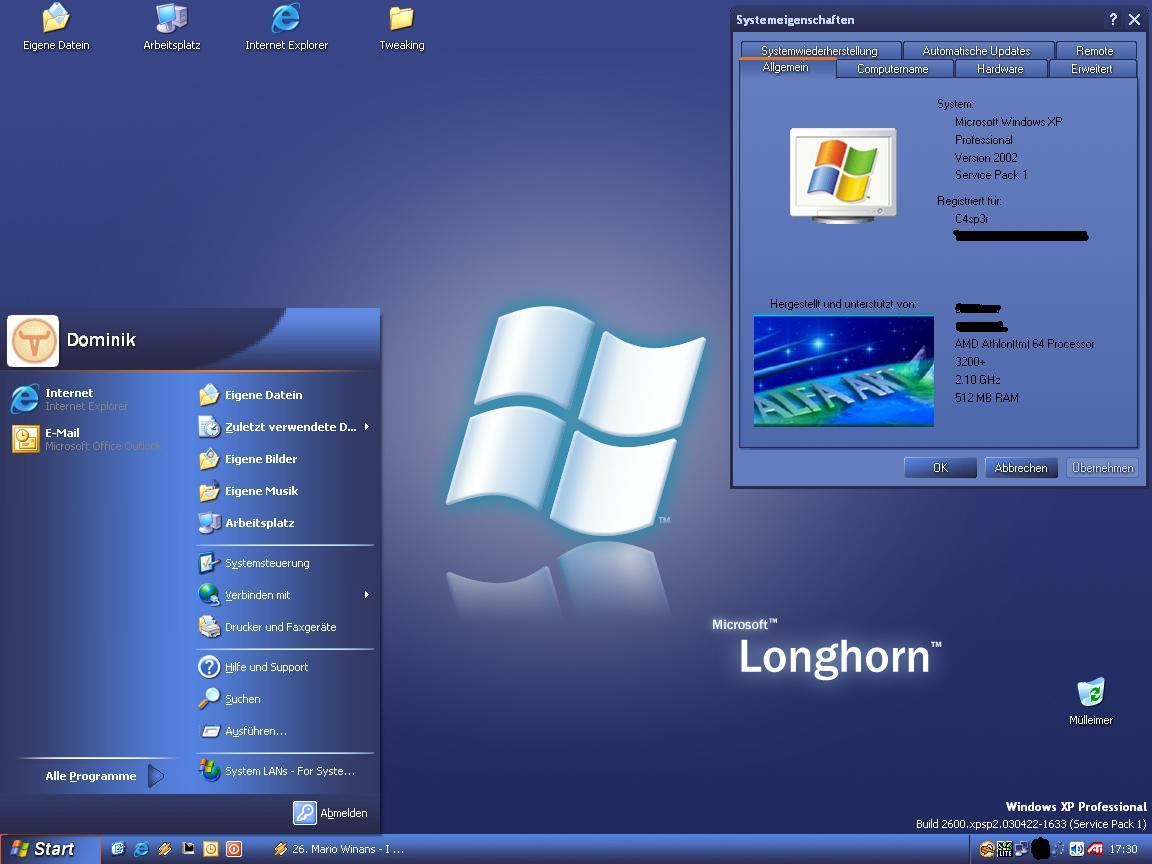Click Abbrechen in Systemeigenschaften
The image size is (1152, 864).
[1020, 468]
